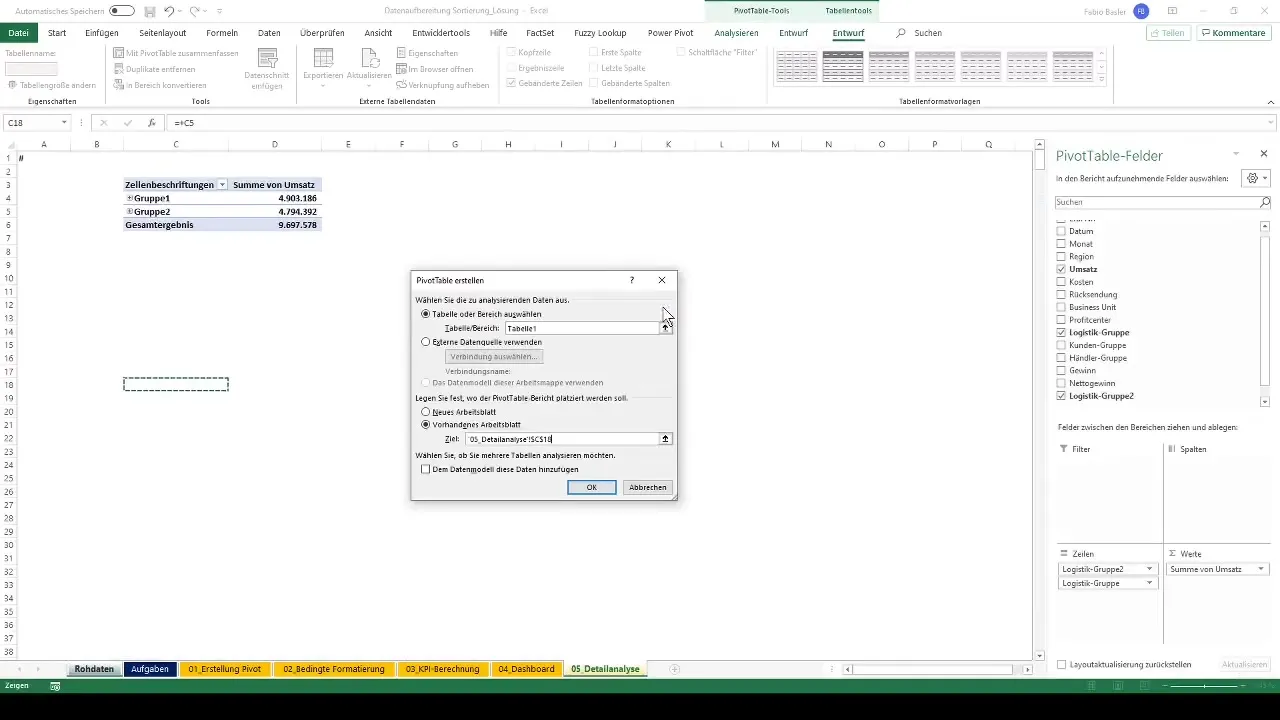Click Verknüpfung aufheben
Viewport: 1280px width, 720px height.
442,85
